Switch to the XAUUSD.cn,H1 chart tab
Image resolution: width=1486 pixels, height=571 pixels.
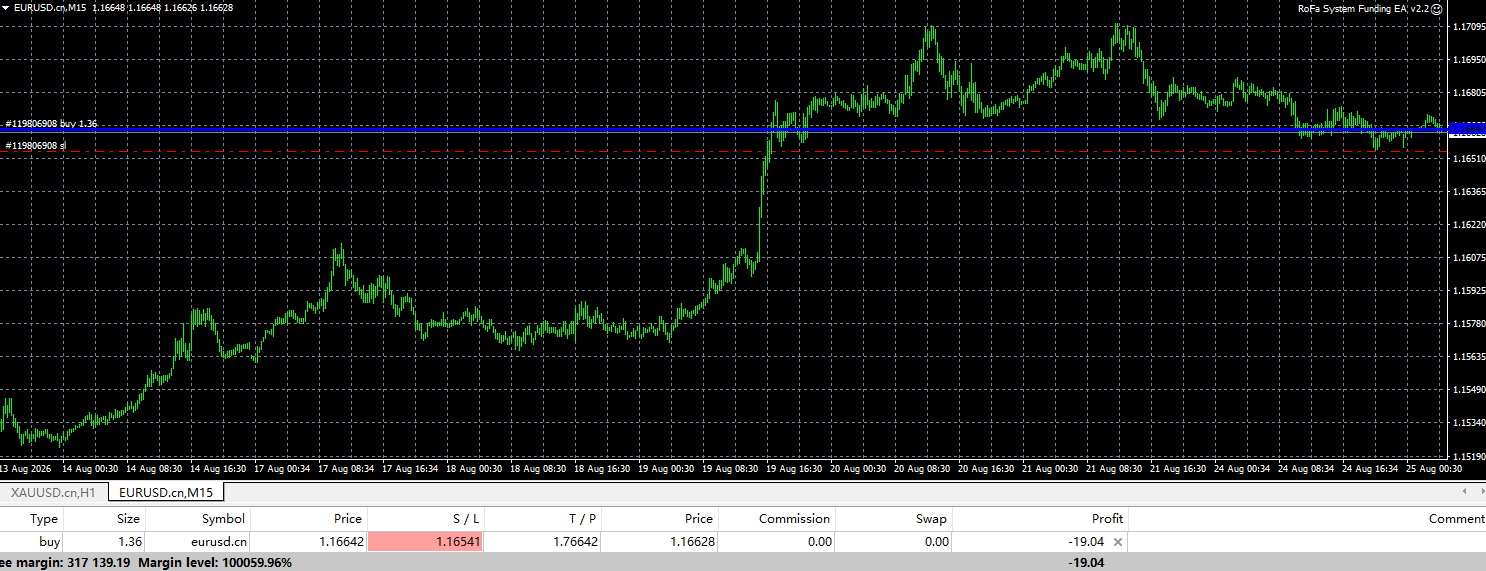click(53, 492)
